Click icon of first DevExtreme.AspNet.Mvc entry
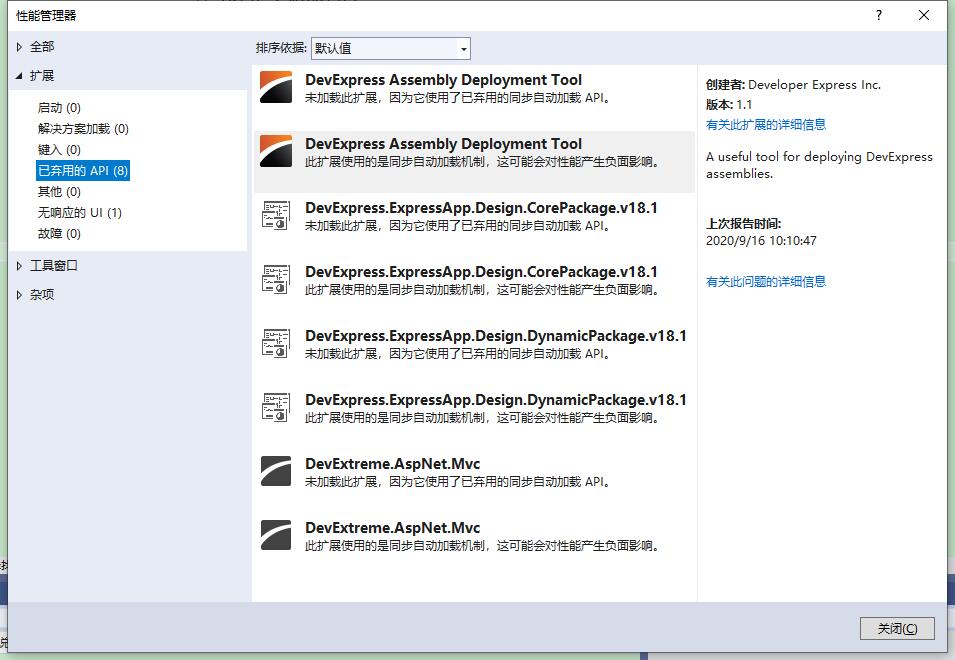Viewport: 955px width, 660px height. tap(275, 471)
